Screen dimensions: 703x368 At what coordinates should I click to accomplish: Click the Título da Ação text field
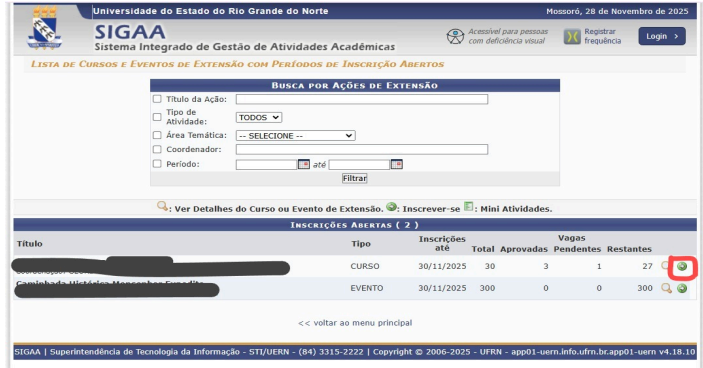click(x=362, y=99)
